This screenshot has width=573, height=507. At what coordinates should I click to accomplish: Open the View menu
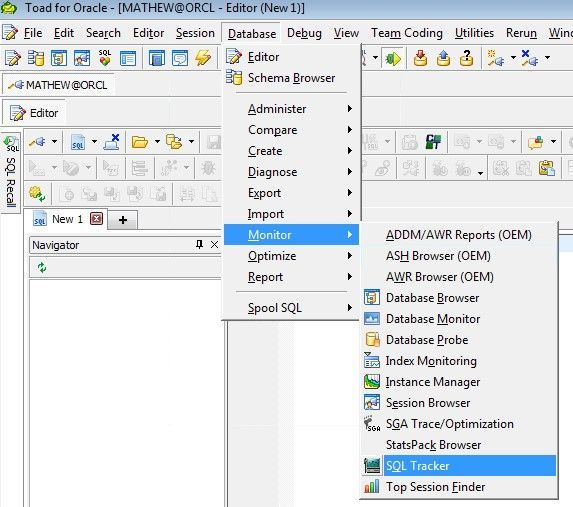(346, 33)
